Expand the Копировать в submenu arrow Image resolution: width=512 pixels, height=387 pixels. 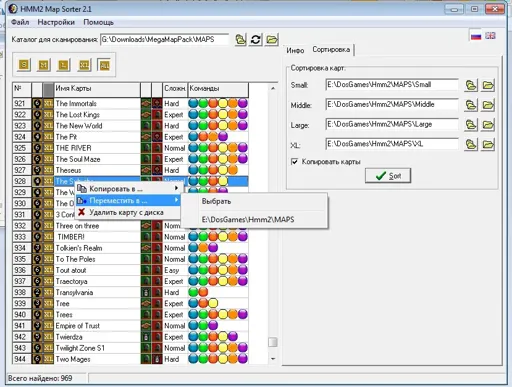tap(176, 189)
